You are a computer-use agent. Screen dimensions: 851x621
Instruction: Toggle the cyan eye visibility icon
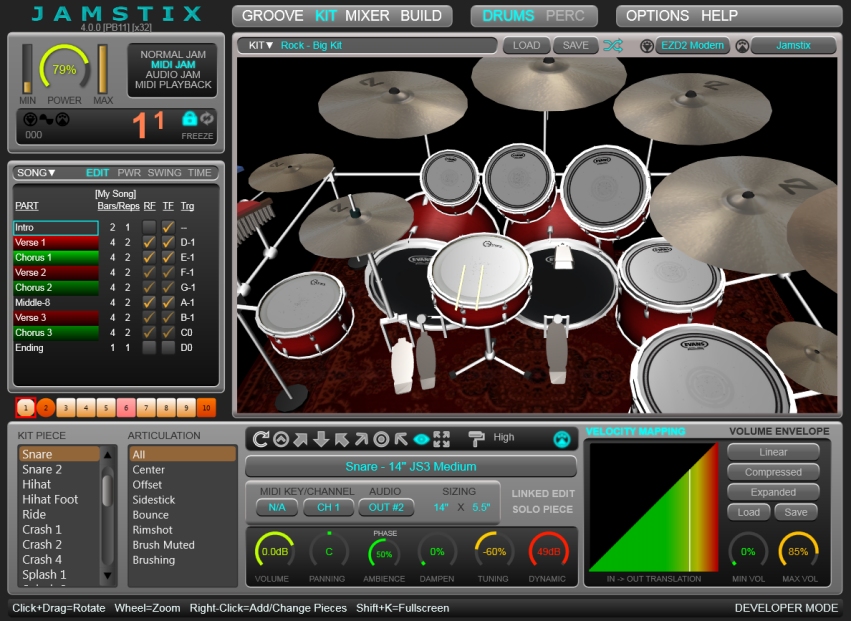pos(421,439)
